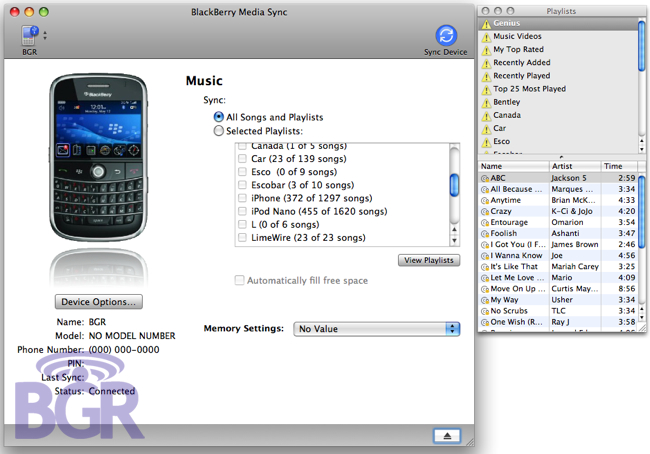Check the iPhone (372 of 1297 songs) playlist
This screenshot has width=650, height=454.
[x=242, y=198]
